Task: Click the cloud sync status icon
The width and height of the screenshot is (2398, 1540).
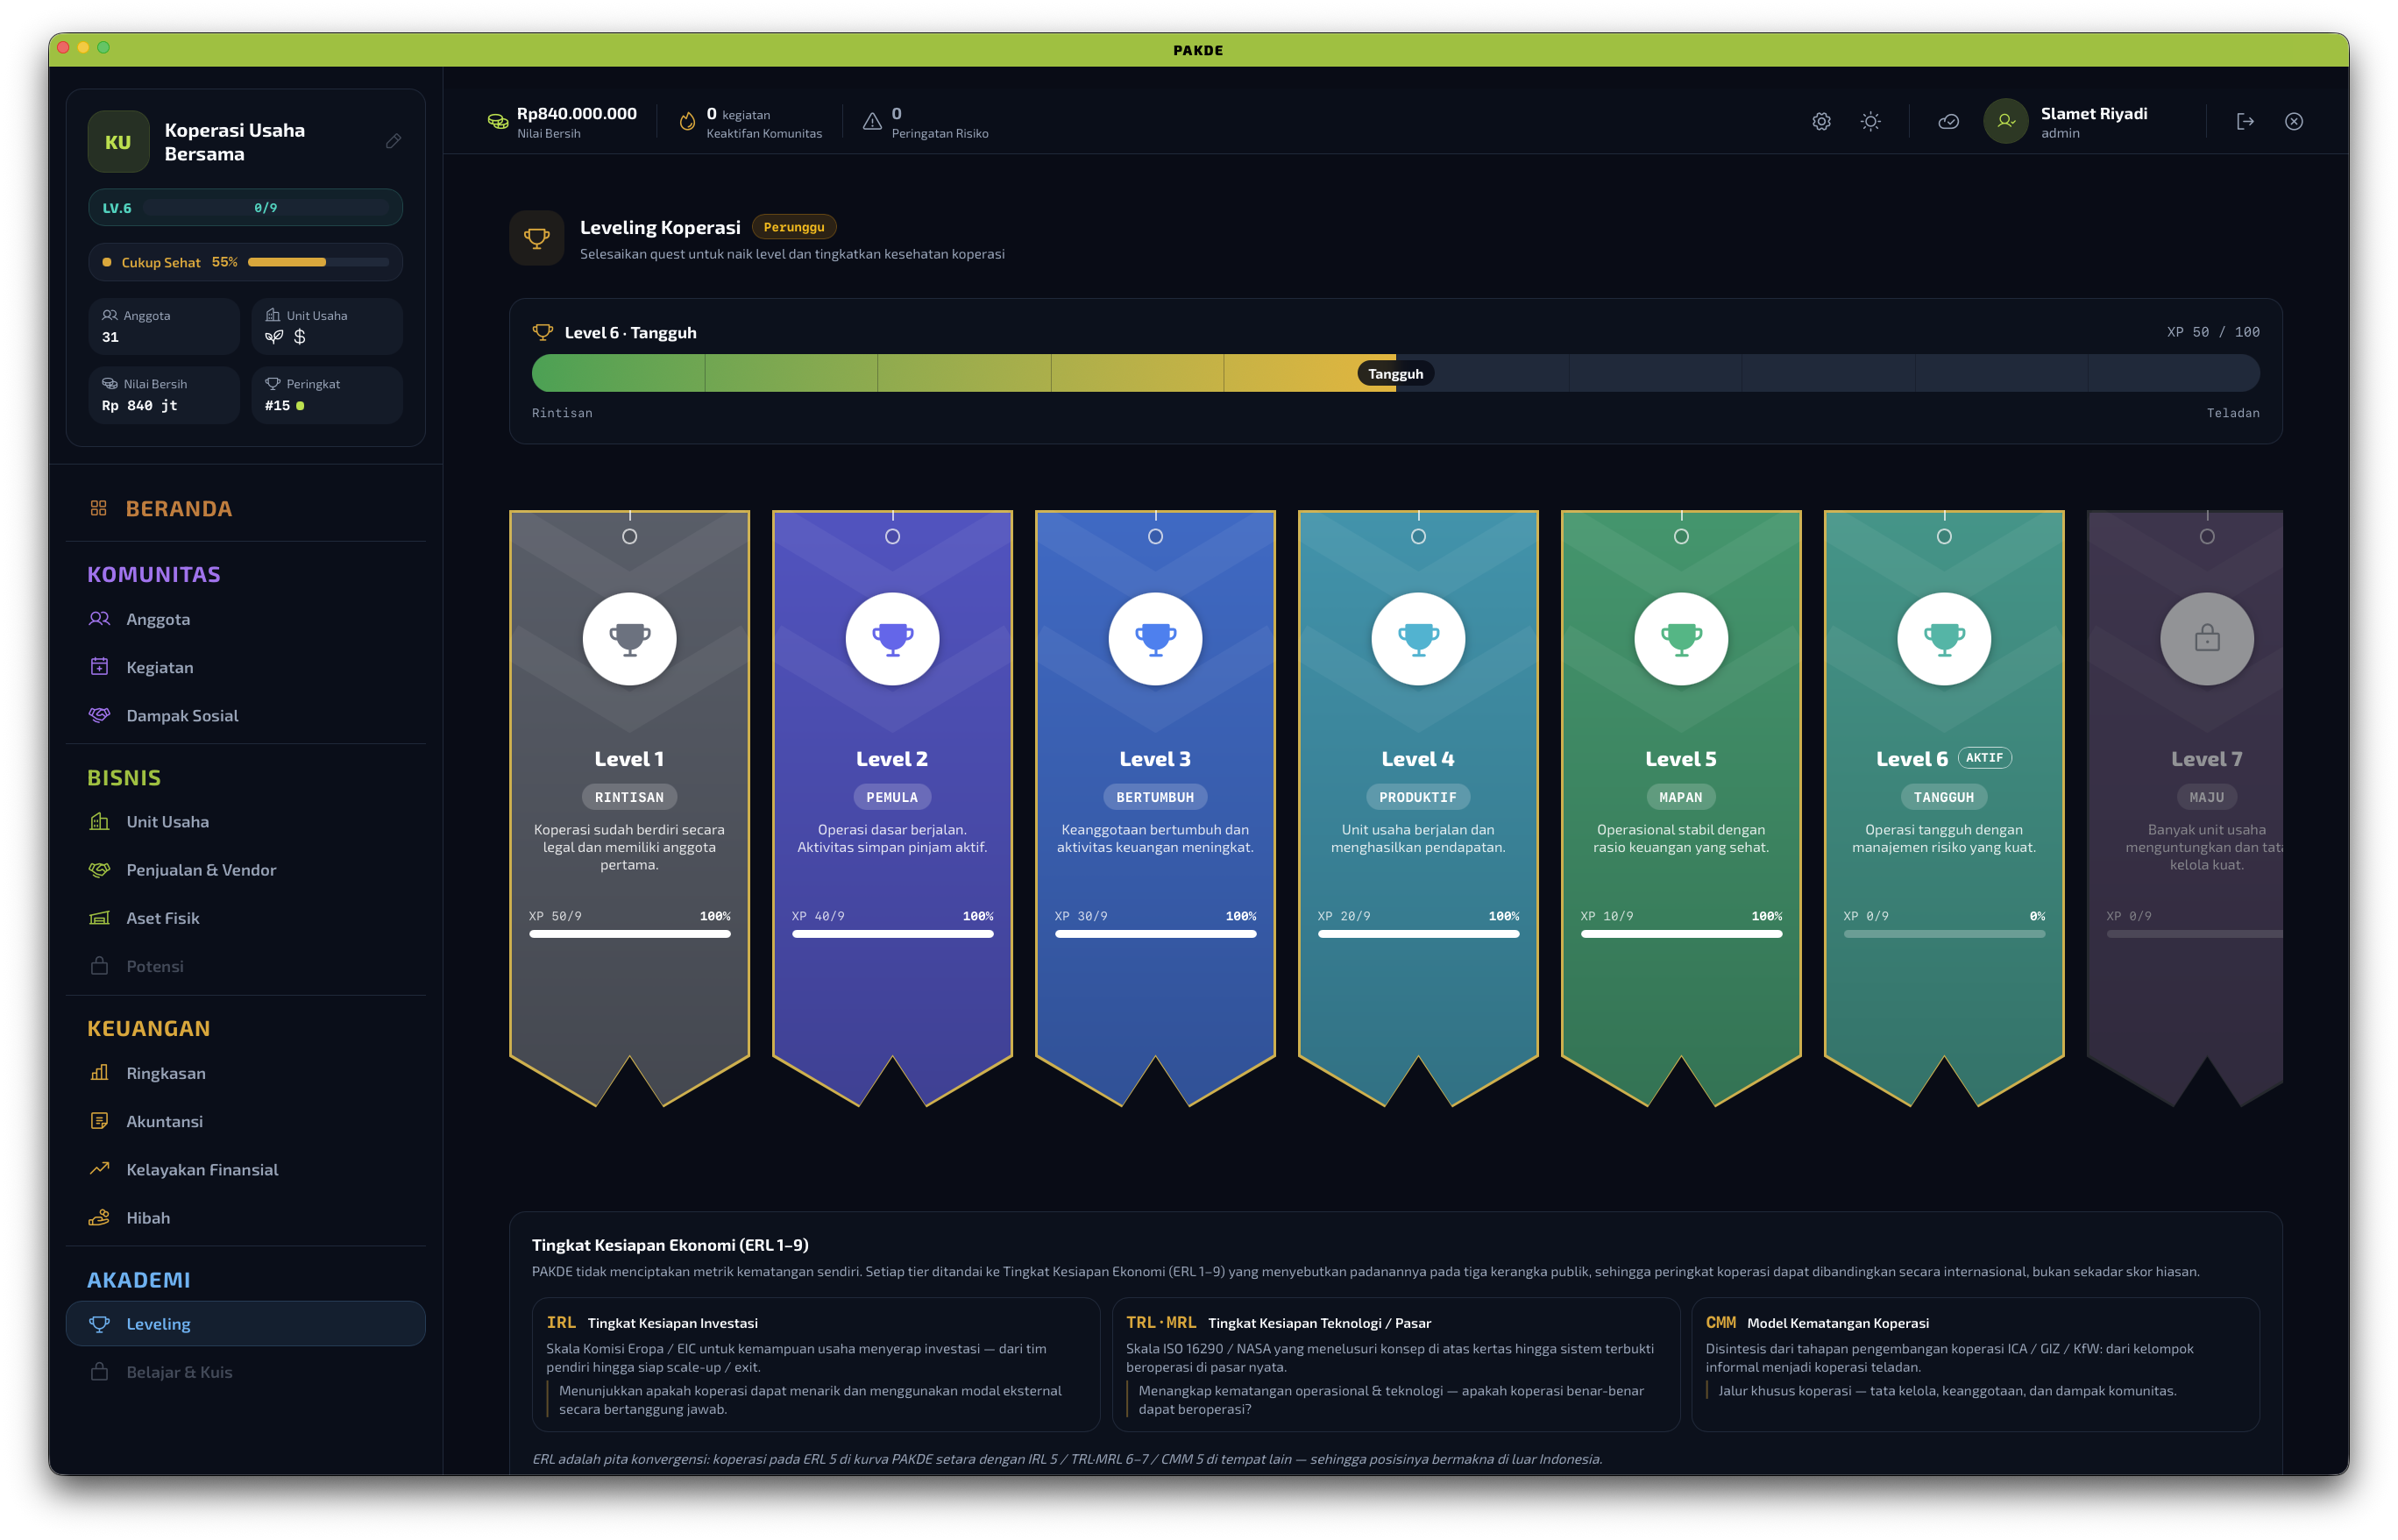Action: click(x=1948, y=121)
